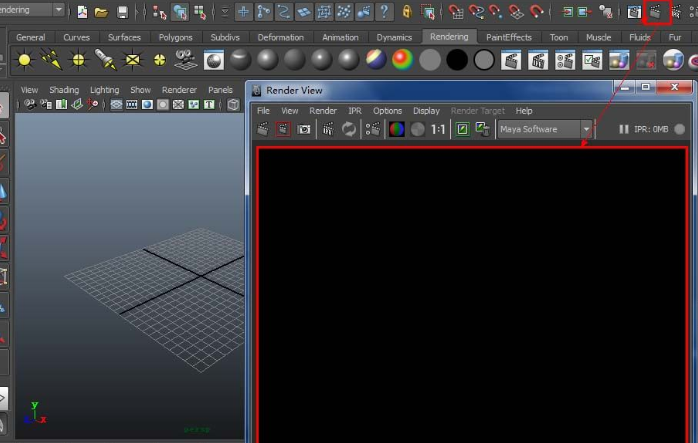Screen dimensions: 698x443
Task: Open the Display menu in Render View
Action: [426, 111]
